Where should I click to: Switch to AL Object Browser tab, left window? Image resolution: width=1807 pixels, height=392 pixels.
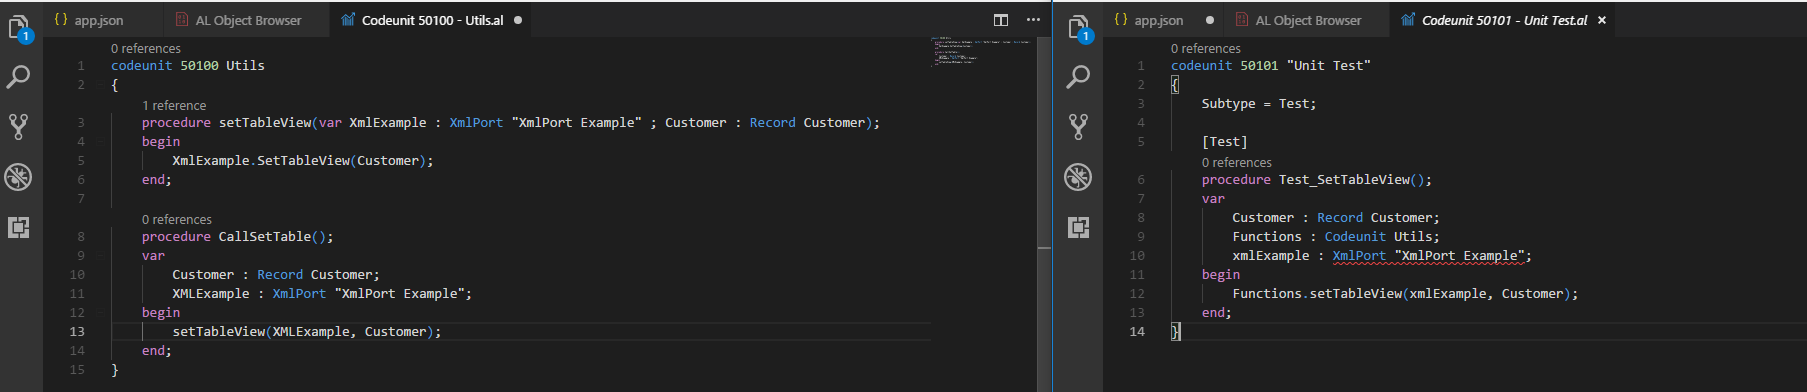[247, 20]
